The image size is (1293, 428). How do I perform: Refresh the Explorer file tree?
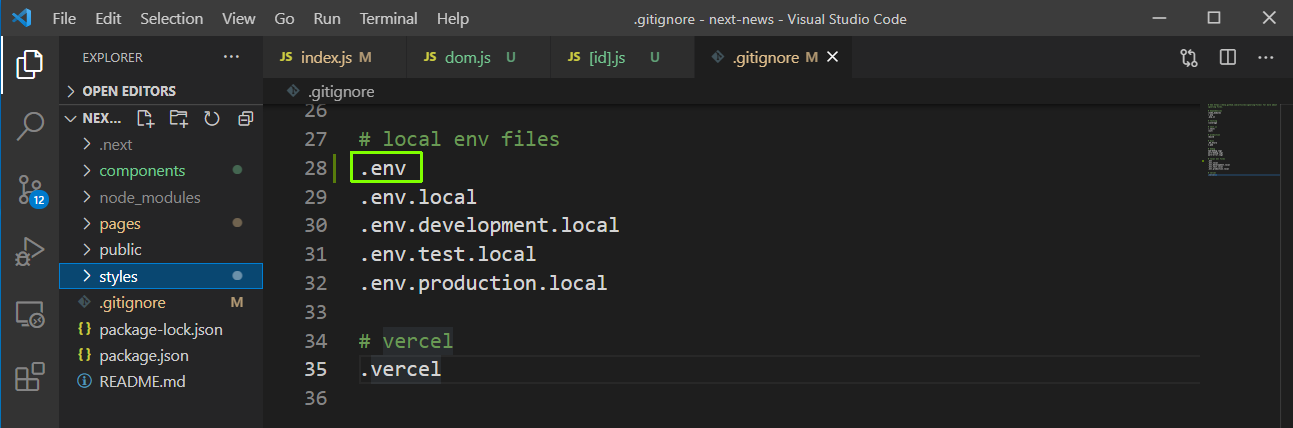click(x=212, y=119)
